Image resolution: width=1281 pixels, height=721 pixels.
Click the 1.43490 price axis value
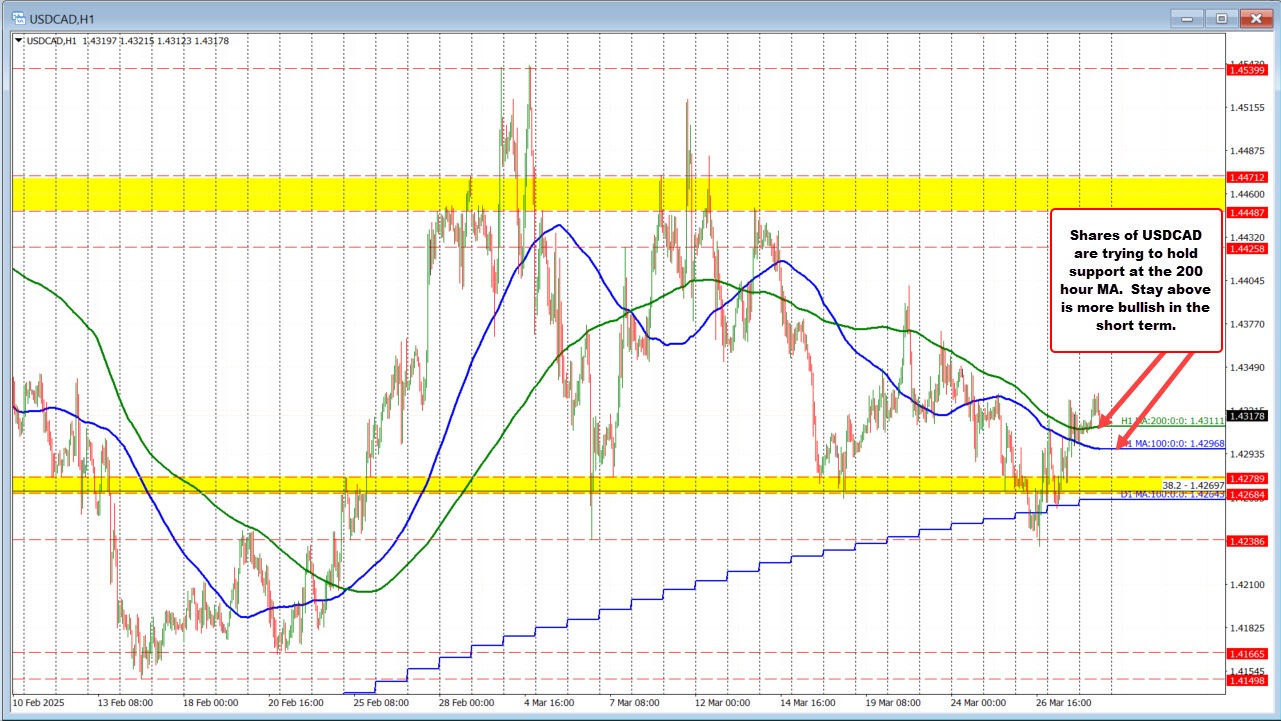[1249, 368]
